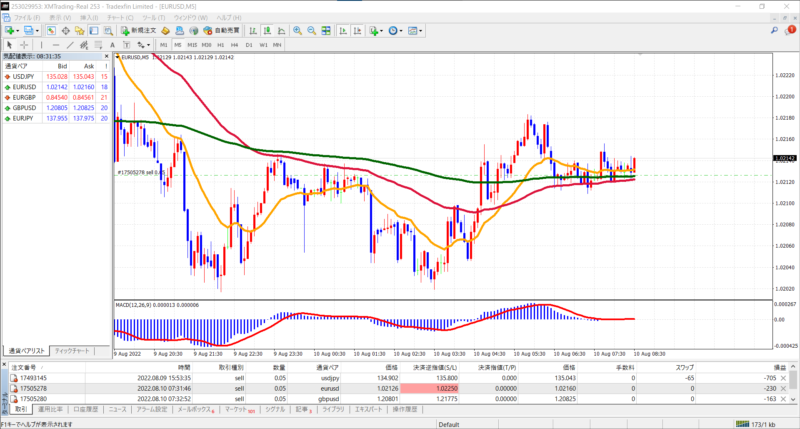800x429 pixels.
Task: Switch to ティックチャート tab
Action: pyautogui.click(x=72, y=351)
